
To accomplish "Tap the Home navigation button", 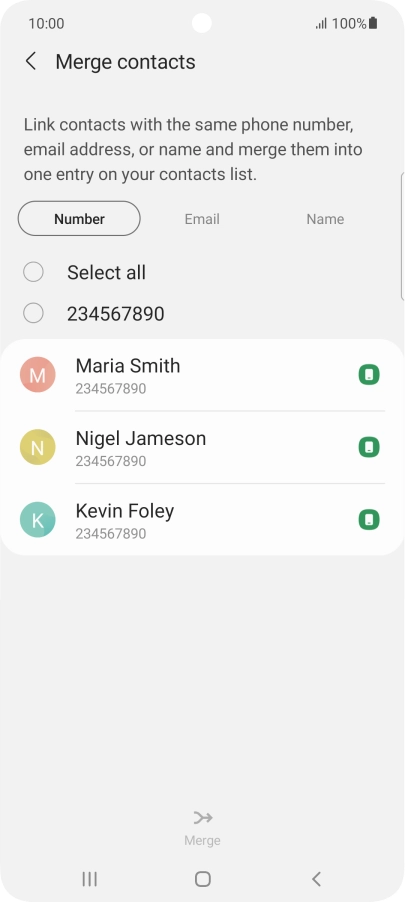I will 202,878.
